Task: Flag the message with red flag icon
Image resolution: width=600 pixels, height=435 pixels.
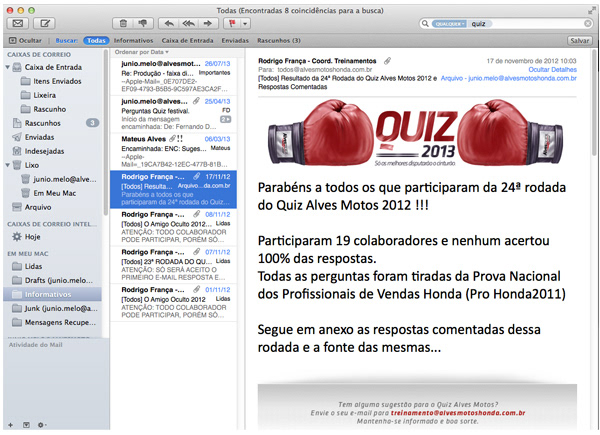Action: point(232,24)
